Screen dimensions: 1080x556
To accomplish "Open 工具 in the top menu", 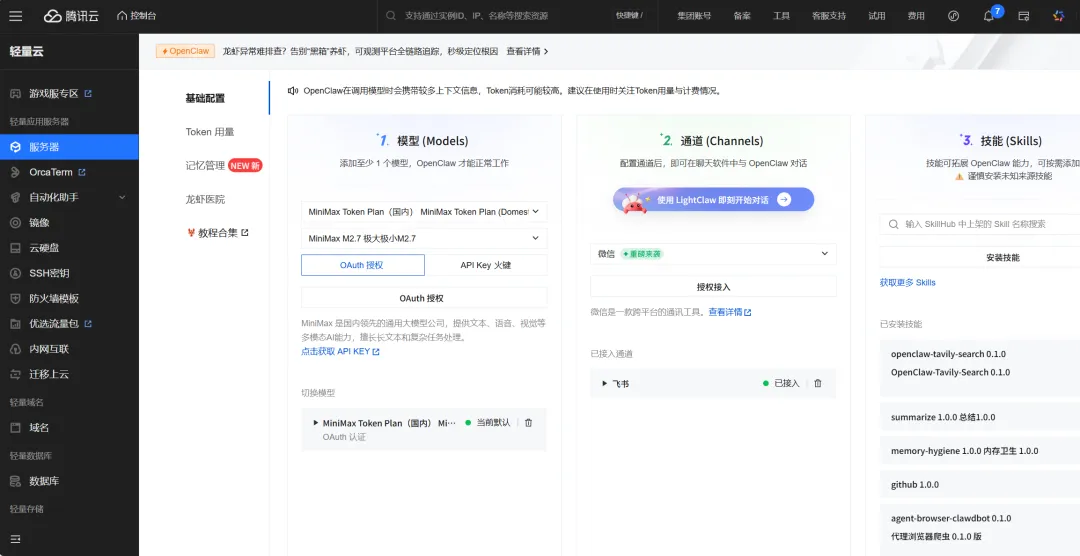I will [x=781, y=16].
